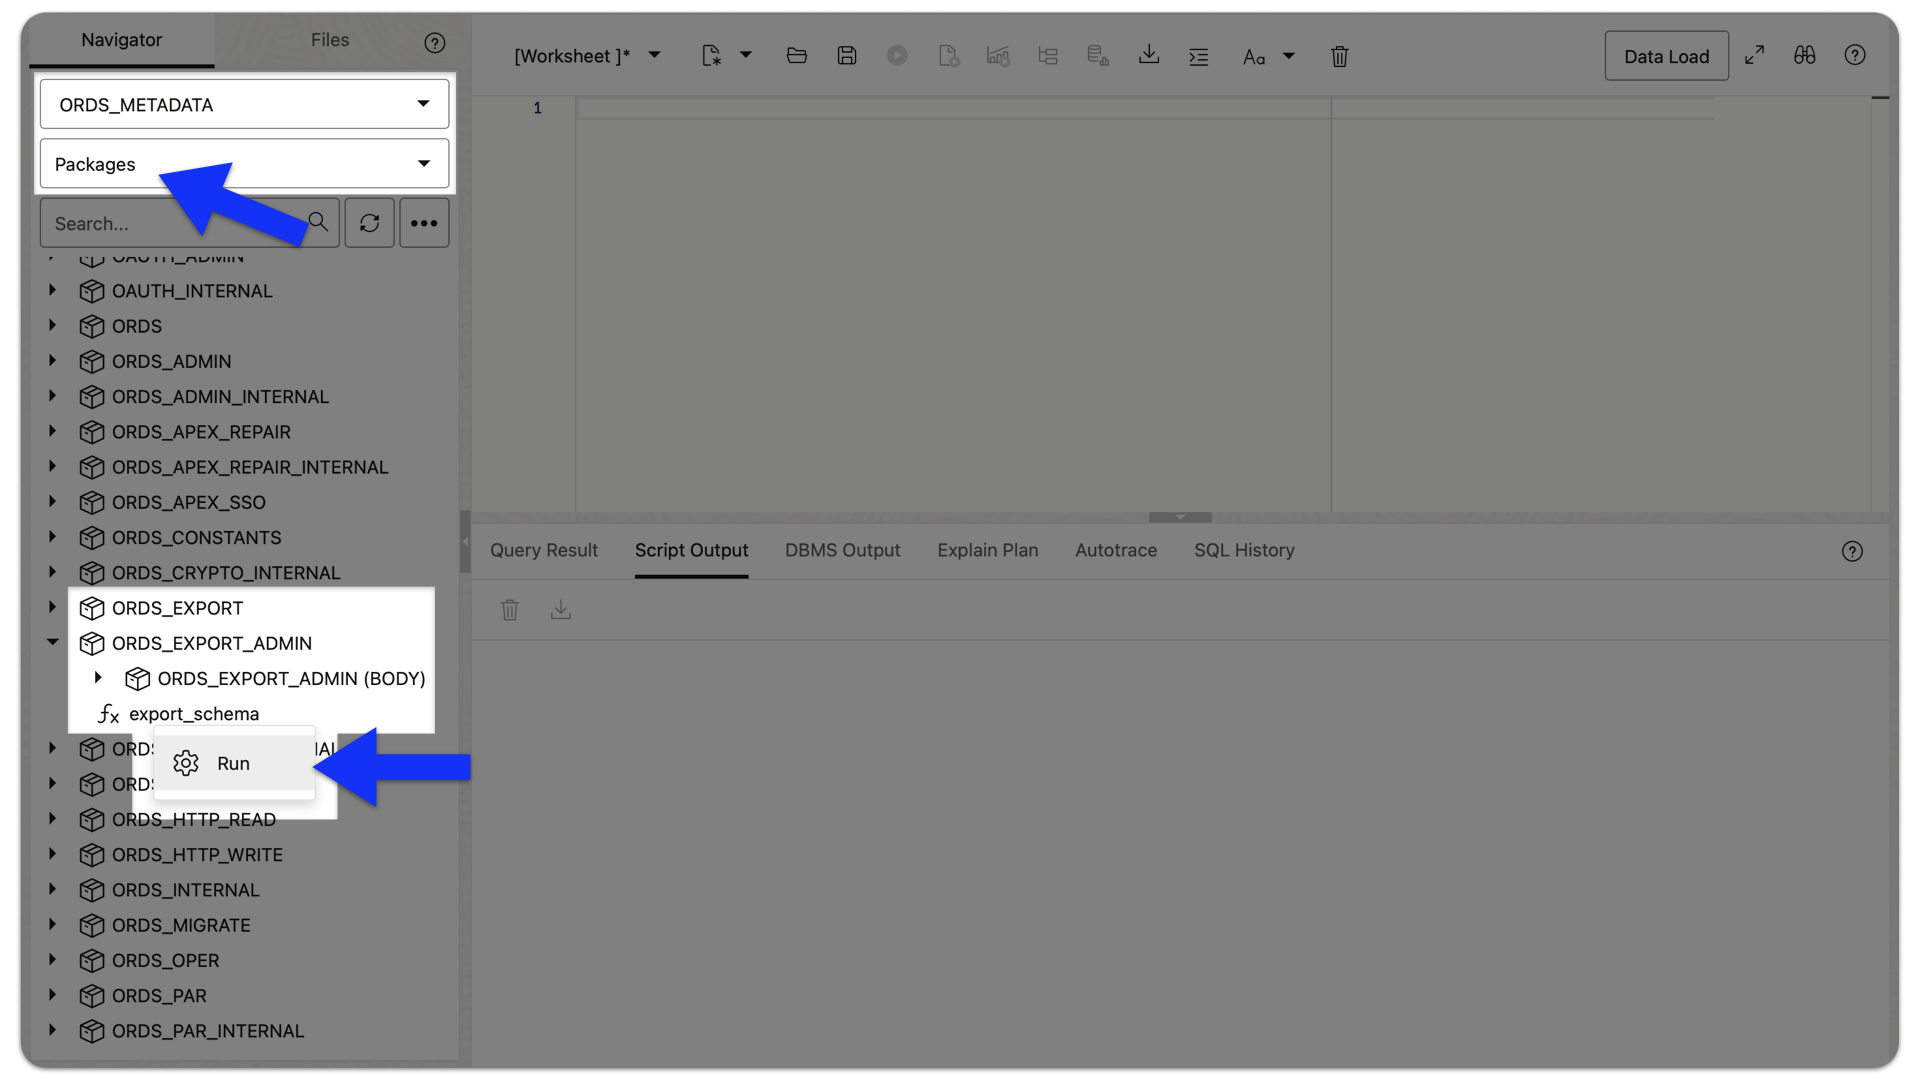
Task: Switch to the Files tab
Action: coord(330,41)
